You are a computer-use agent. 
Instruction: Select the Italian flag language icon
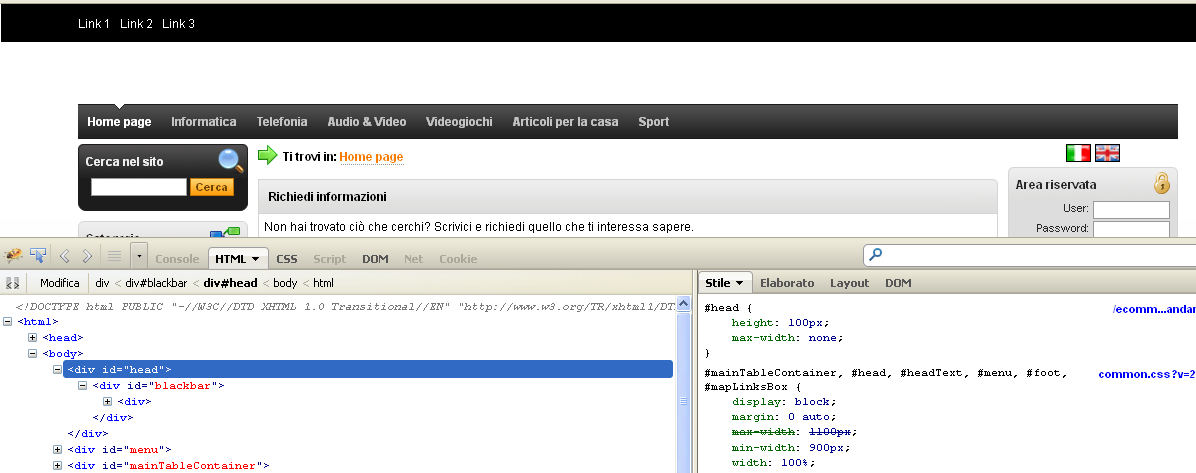click(x=1078, y=153)
